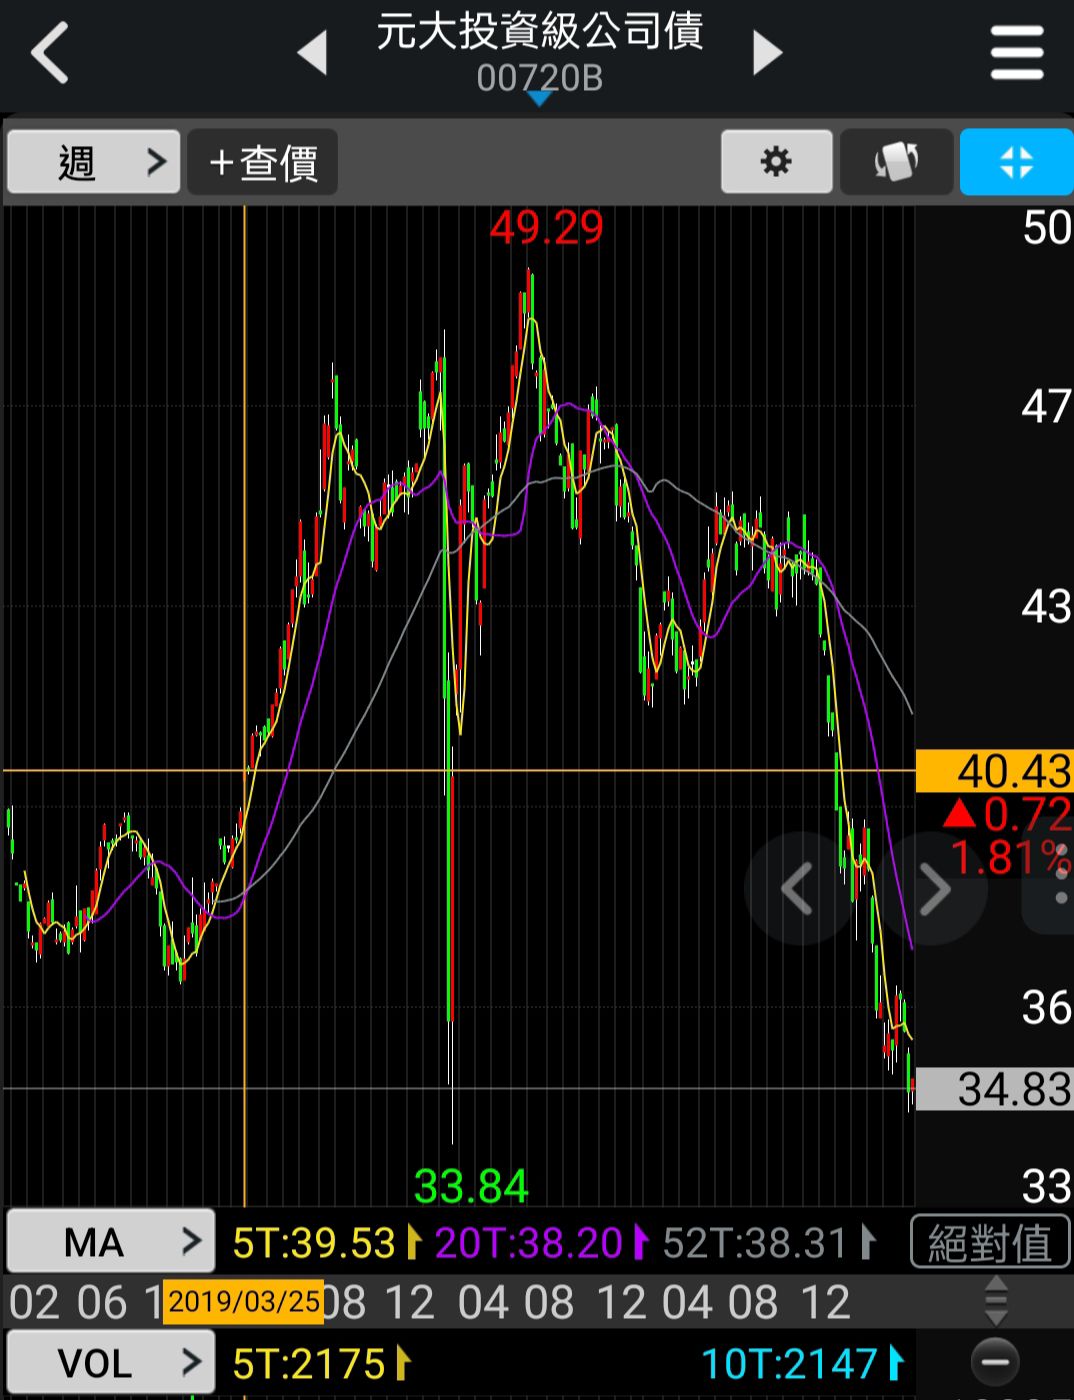Zoom out chart with minus button
The width and height of the screenshot is (1074, 1400).
[x=995, y=1362]
